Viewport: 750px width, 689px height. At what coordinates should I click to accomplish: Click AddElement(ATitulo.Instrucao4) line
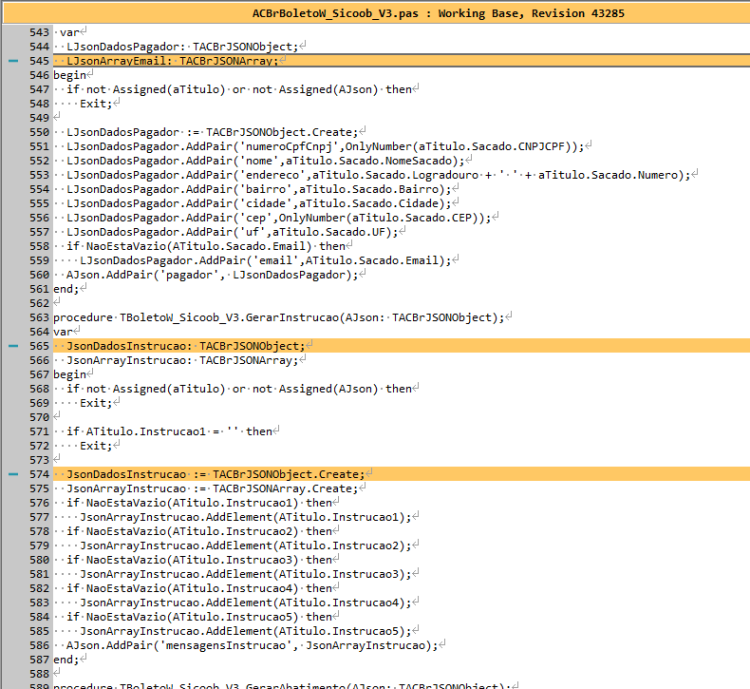pyautogui.click(x=245, y=602)
